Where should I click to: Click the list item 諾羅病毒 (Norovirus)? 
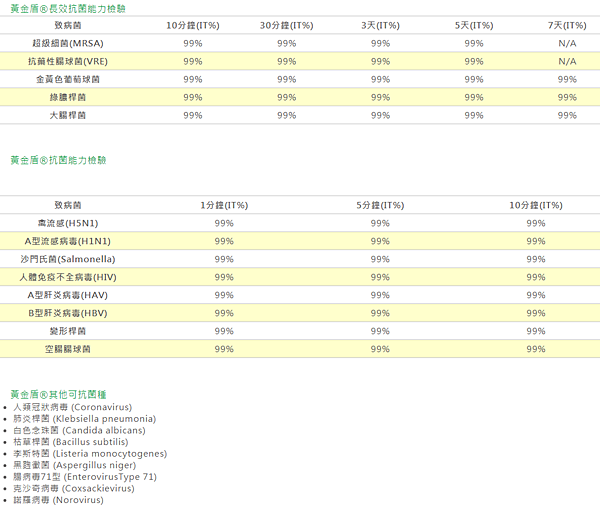click(x=58, y=500)
